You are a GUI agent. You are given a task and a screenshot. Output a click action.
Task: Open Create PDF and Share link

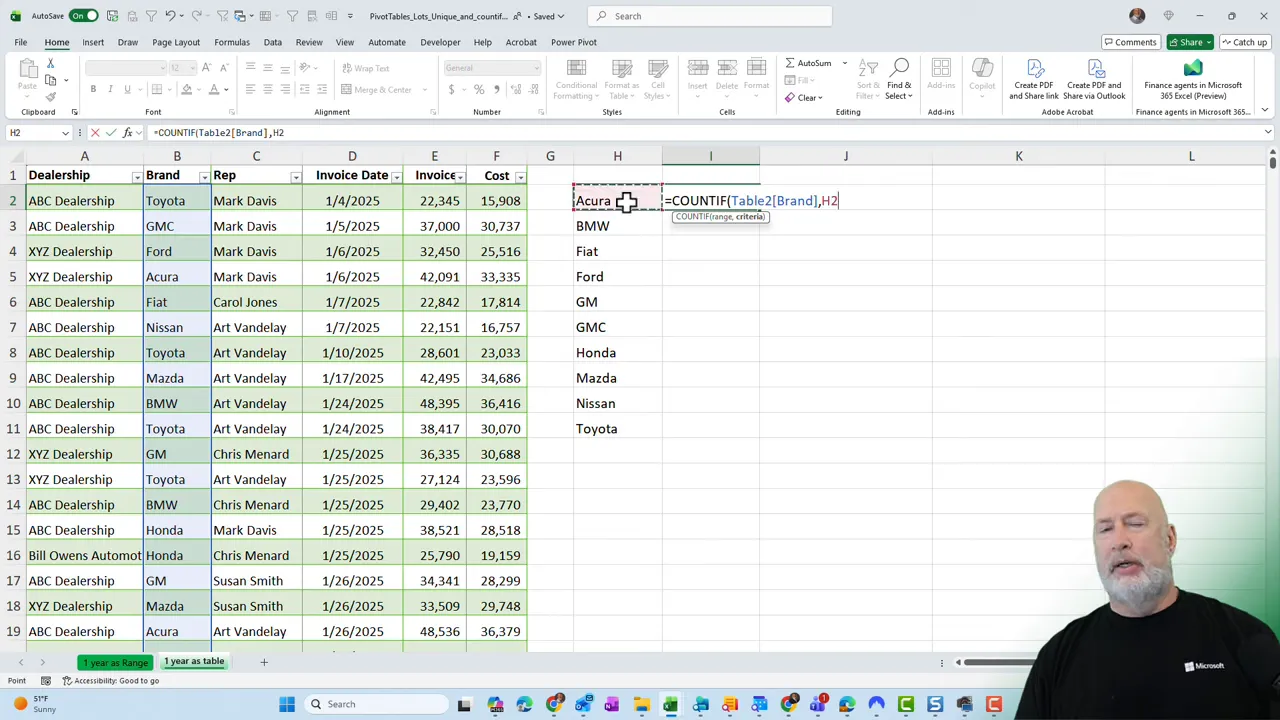click(1033, 78)
